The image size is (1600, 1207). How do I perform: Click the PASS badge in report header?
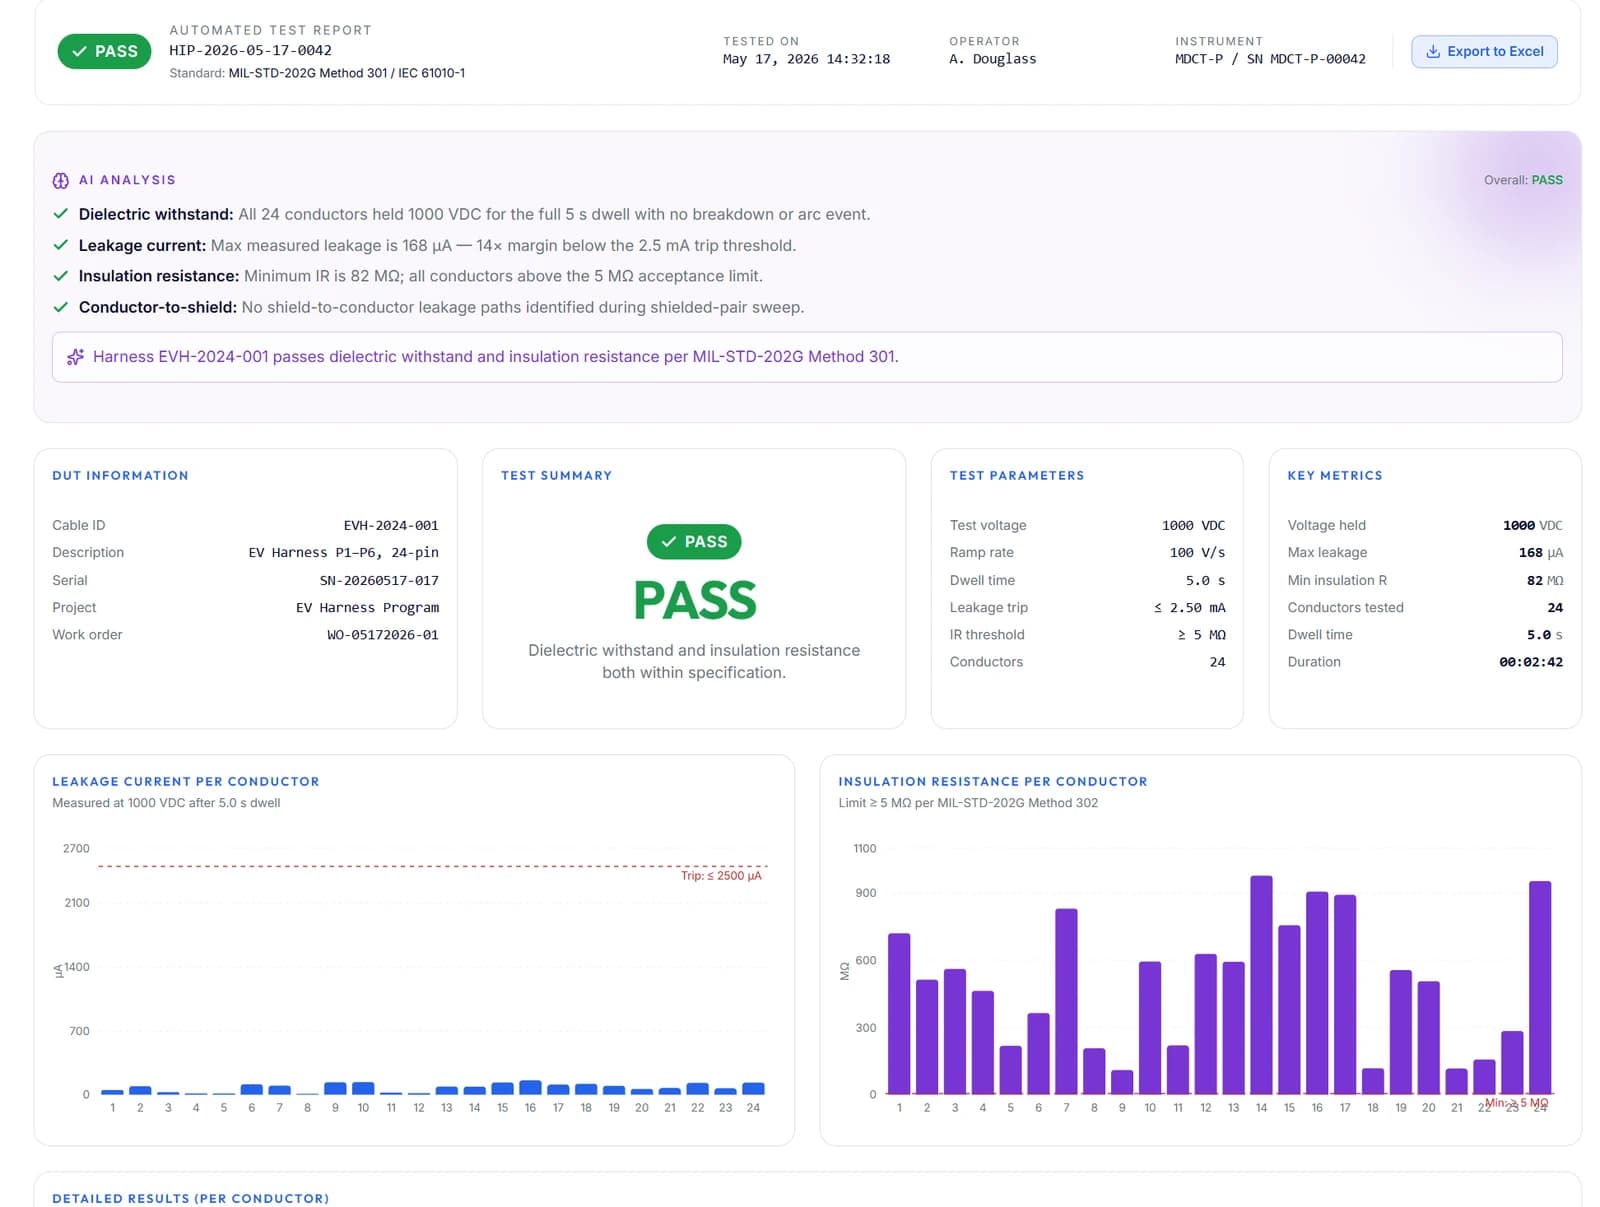pyautogui.click(x=104, y=51)
